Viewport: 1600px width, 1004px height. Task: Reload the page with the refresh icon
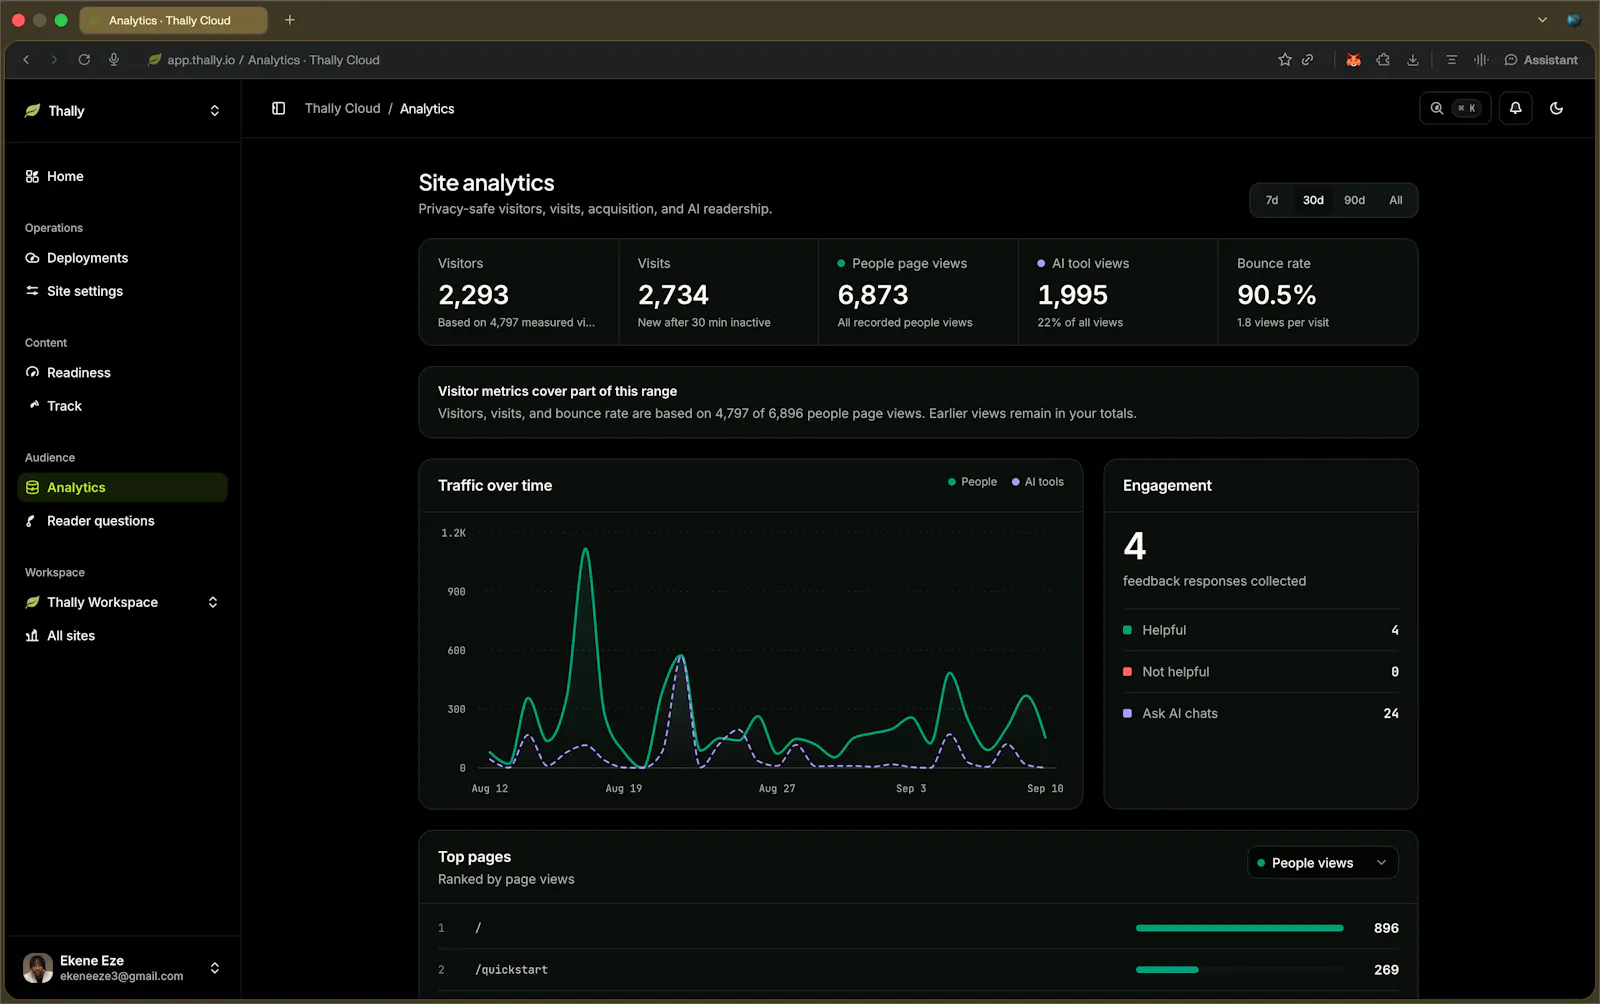point(84,60)
